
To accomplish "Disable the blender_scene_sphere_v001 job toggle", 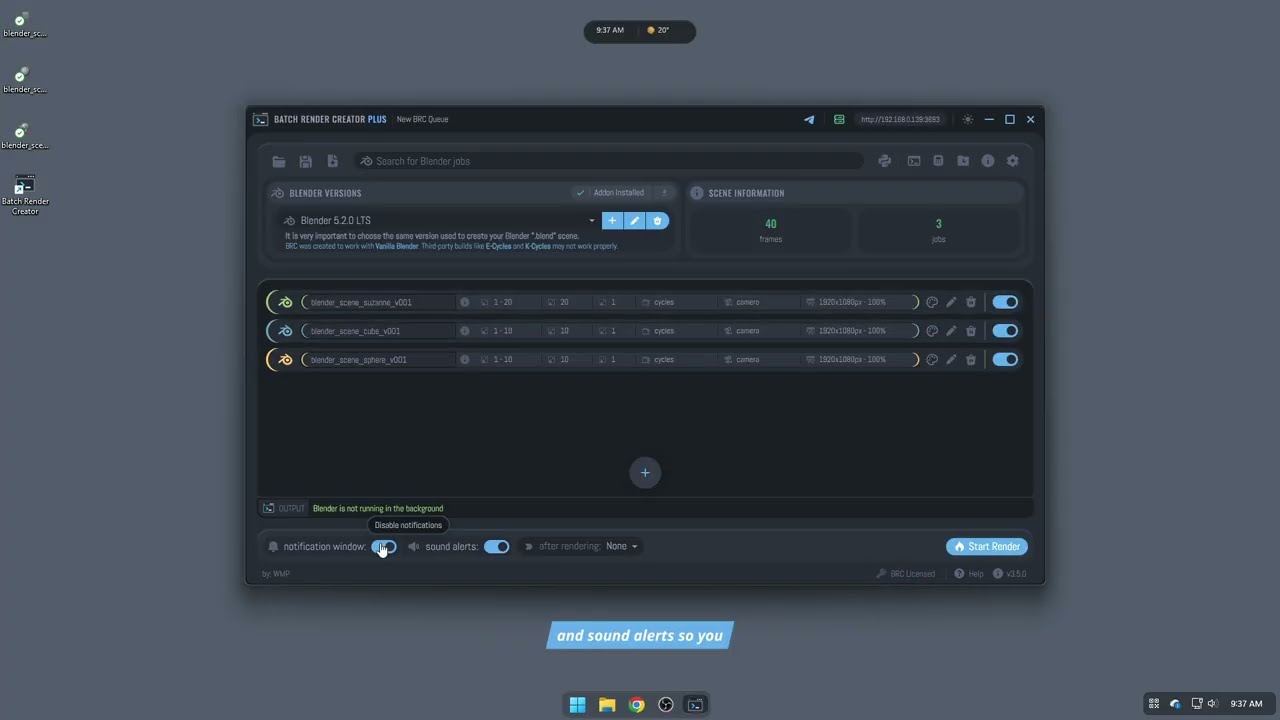I will [x=1005, y=360].
